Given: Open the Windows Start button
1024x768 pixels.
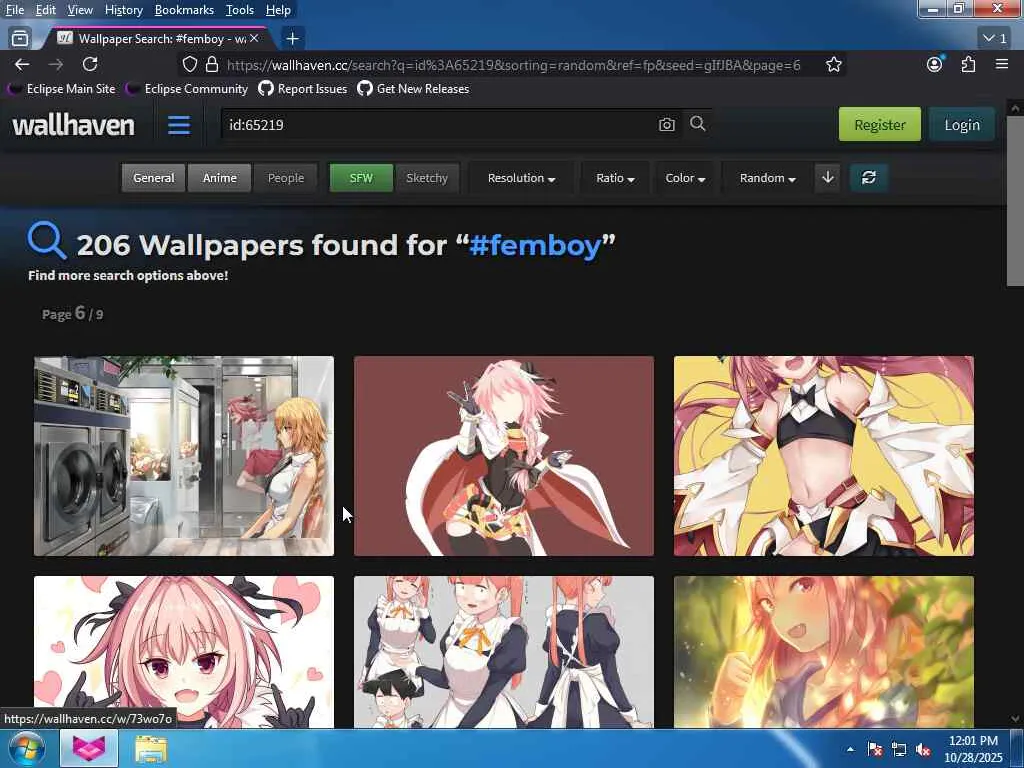Looking at the screenshot, I should coord(26,748).
